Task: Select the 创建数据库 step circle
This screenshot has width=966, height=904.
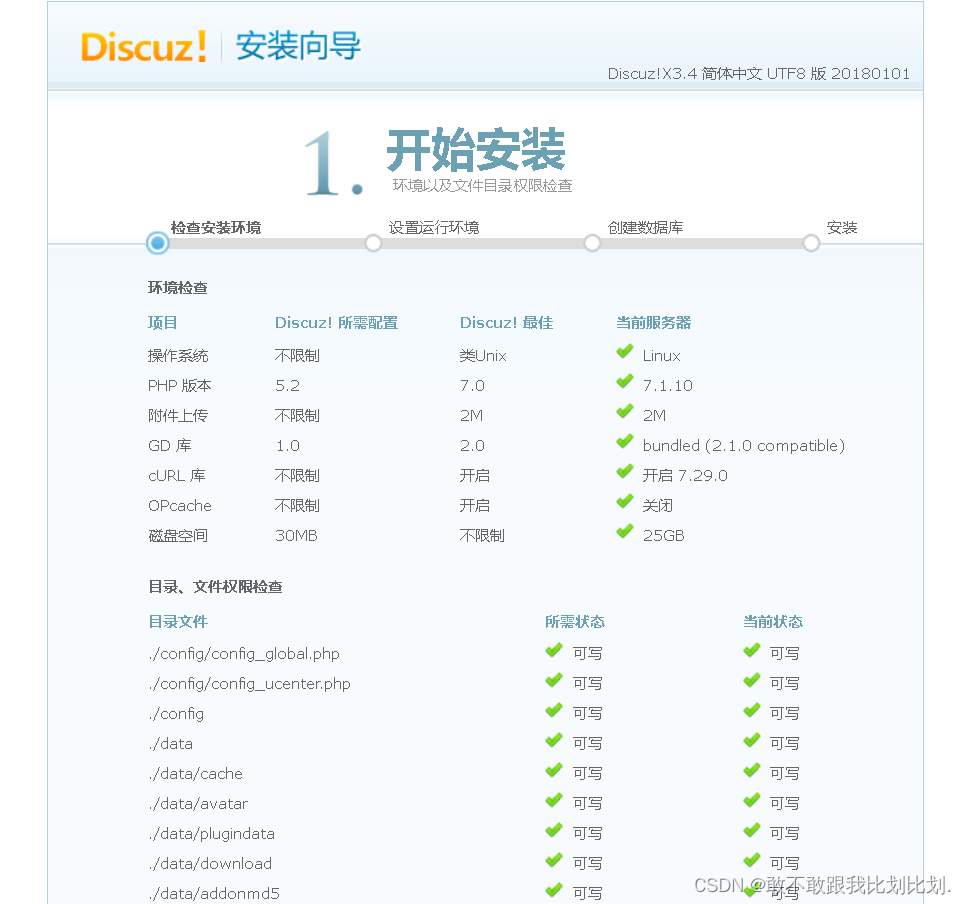Action: click(x=591, y=243)
